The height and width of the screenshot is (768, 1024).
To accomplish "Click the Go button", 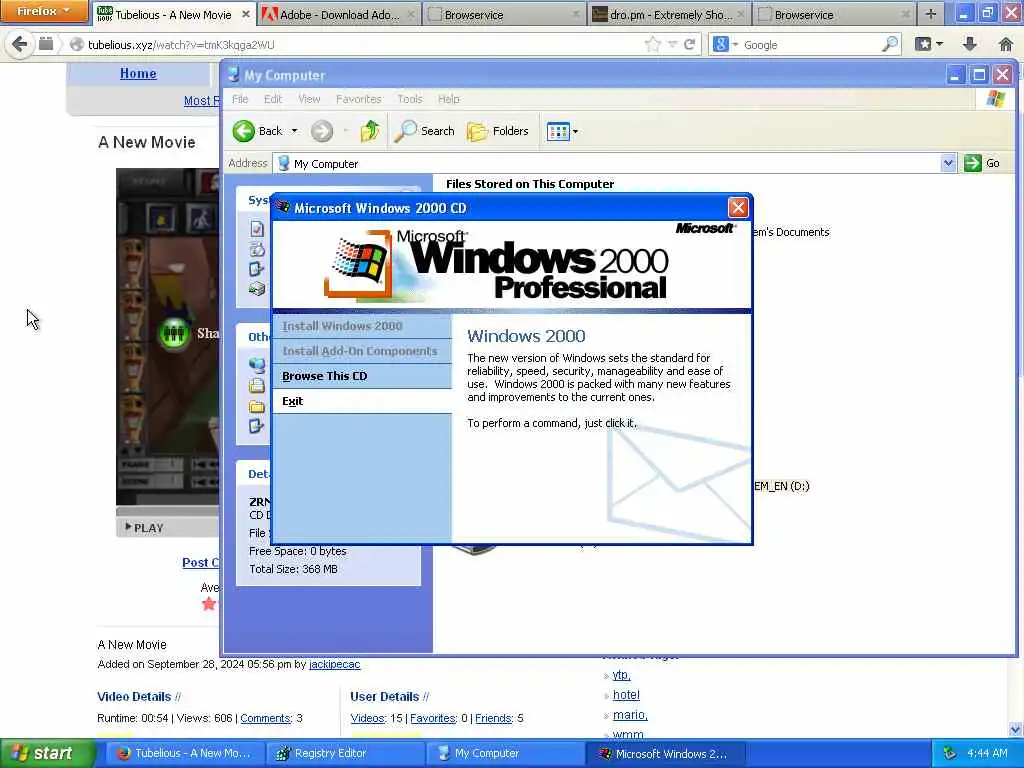I will pos(982,163).
